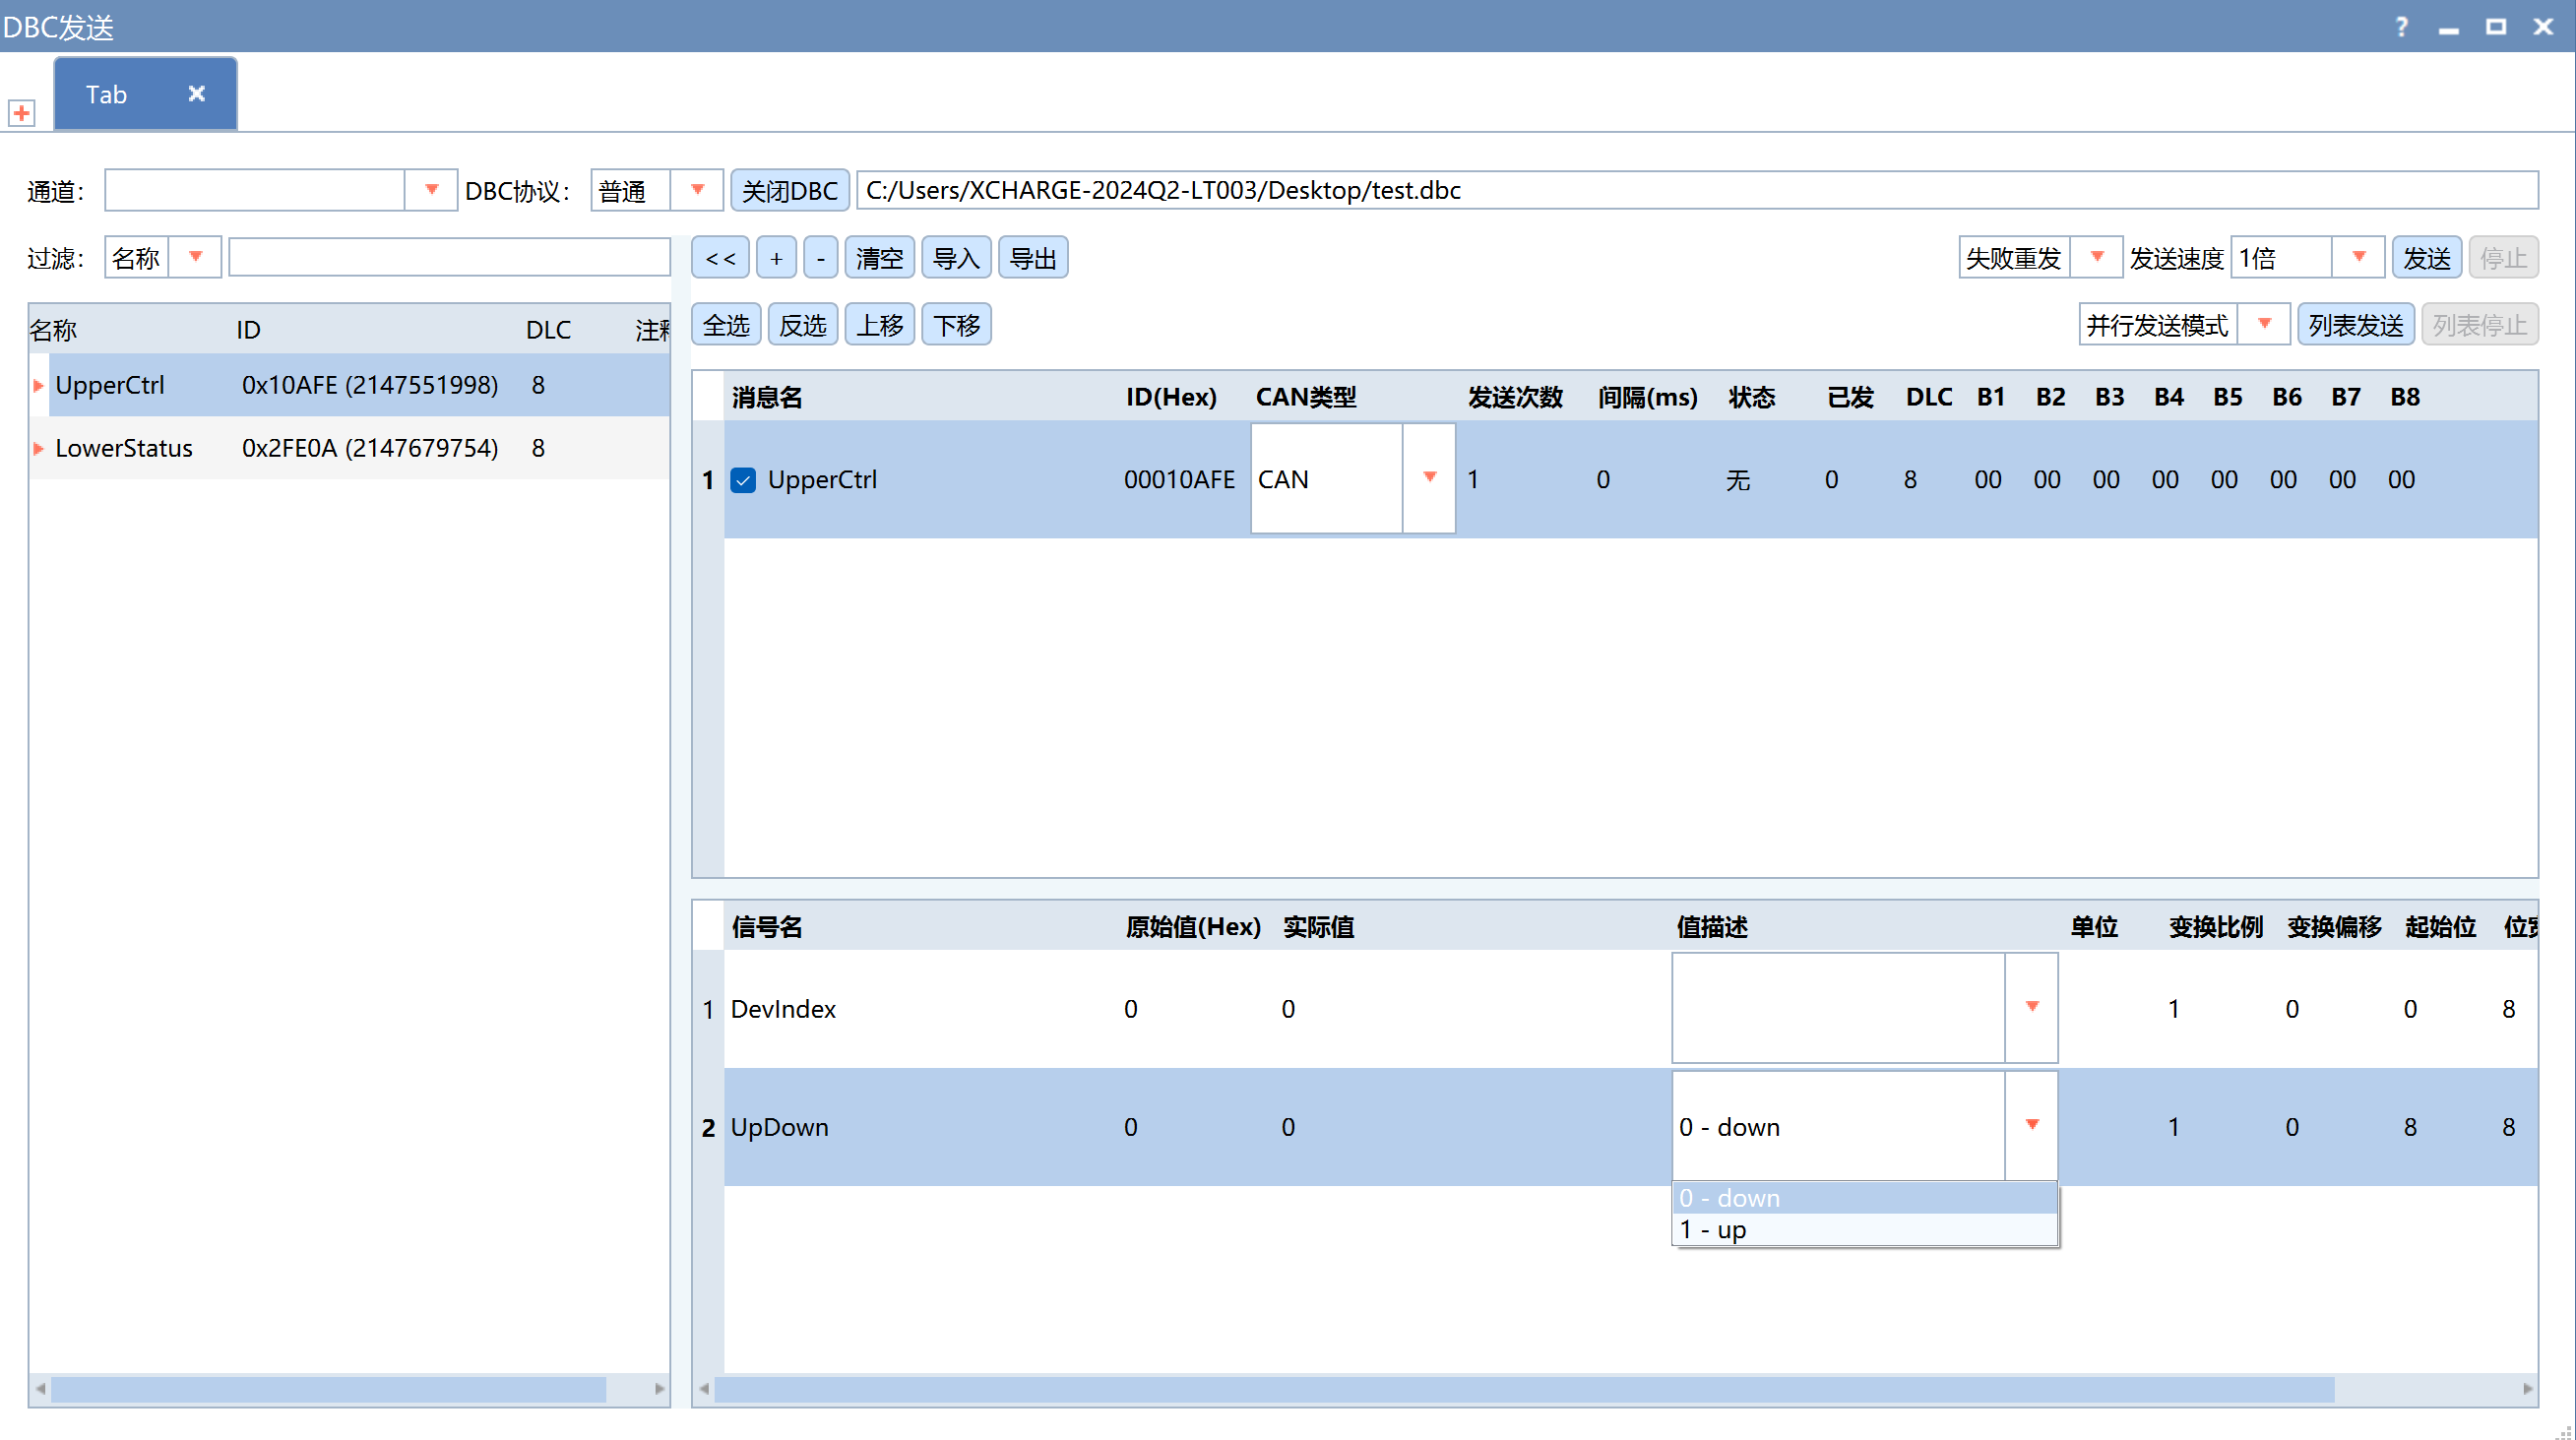
Task: Expand the UpperCtrl tree arrow
Action: coord(38,385)
